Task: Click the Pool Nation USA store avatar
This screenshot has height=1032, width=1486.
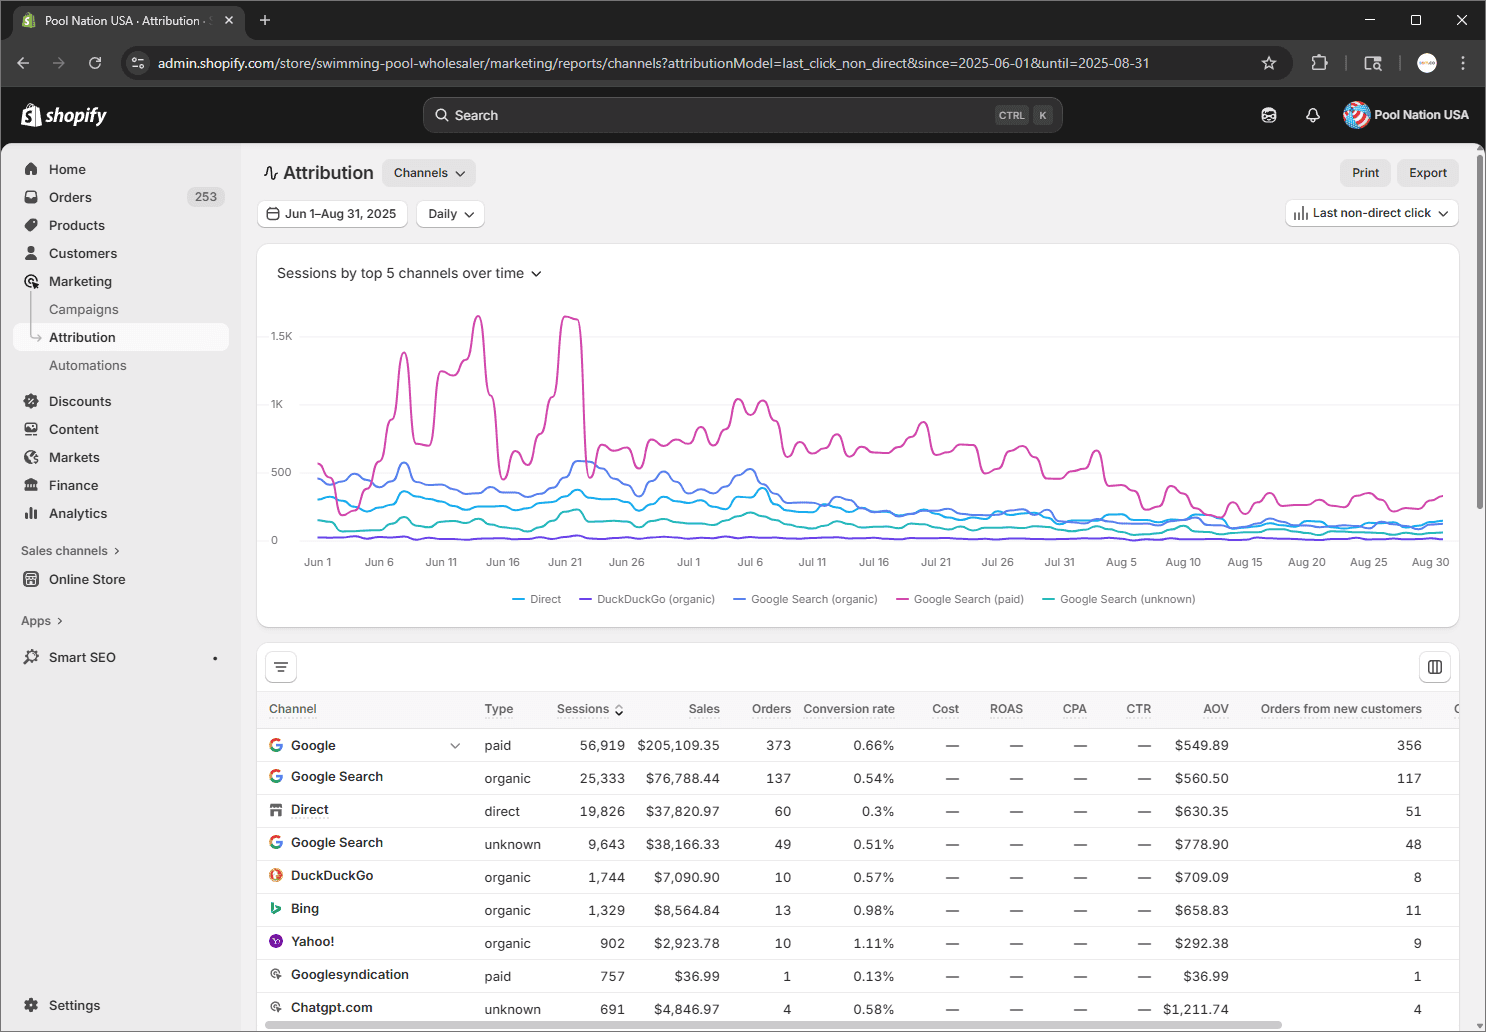Action: [1356, 115]
